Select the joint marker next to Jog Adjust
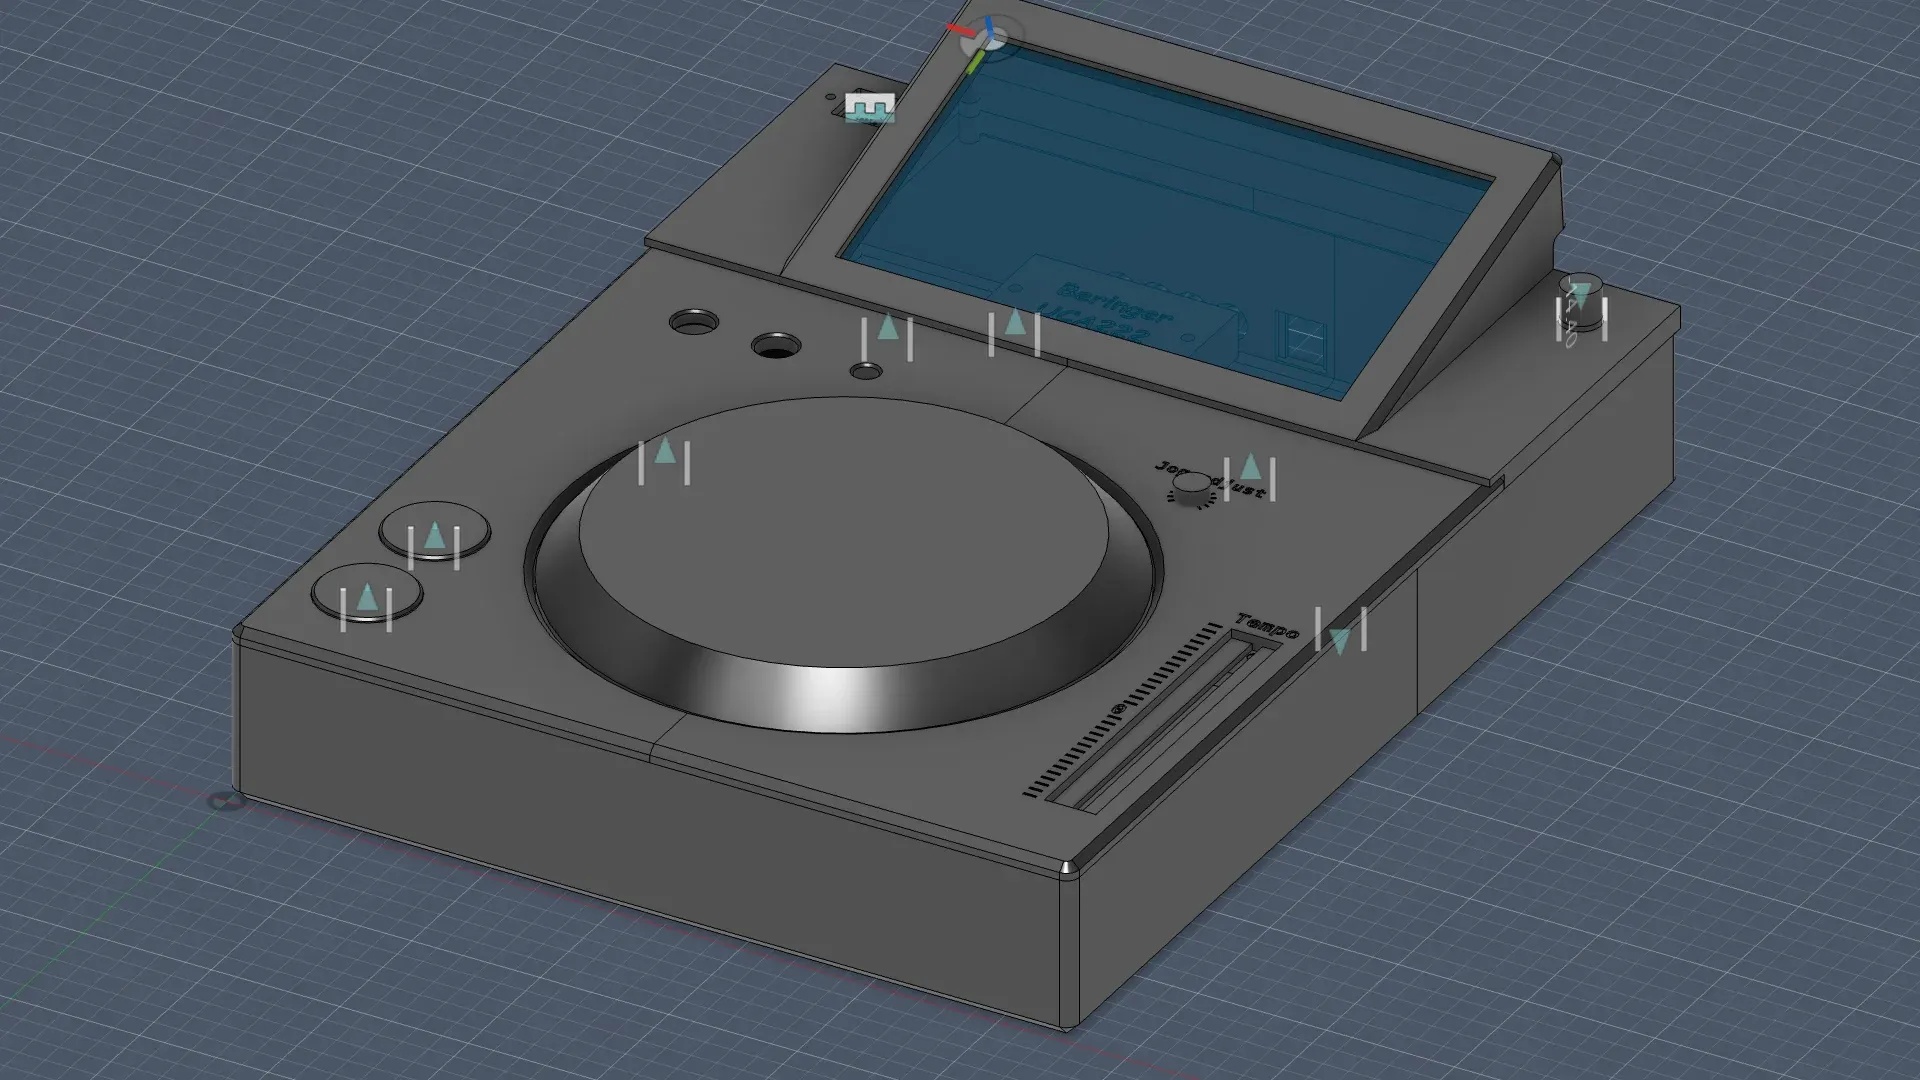 pyautogui.click(x=1250, y=478)
